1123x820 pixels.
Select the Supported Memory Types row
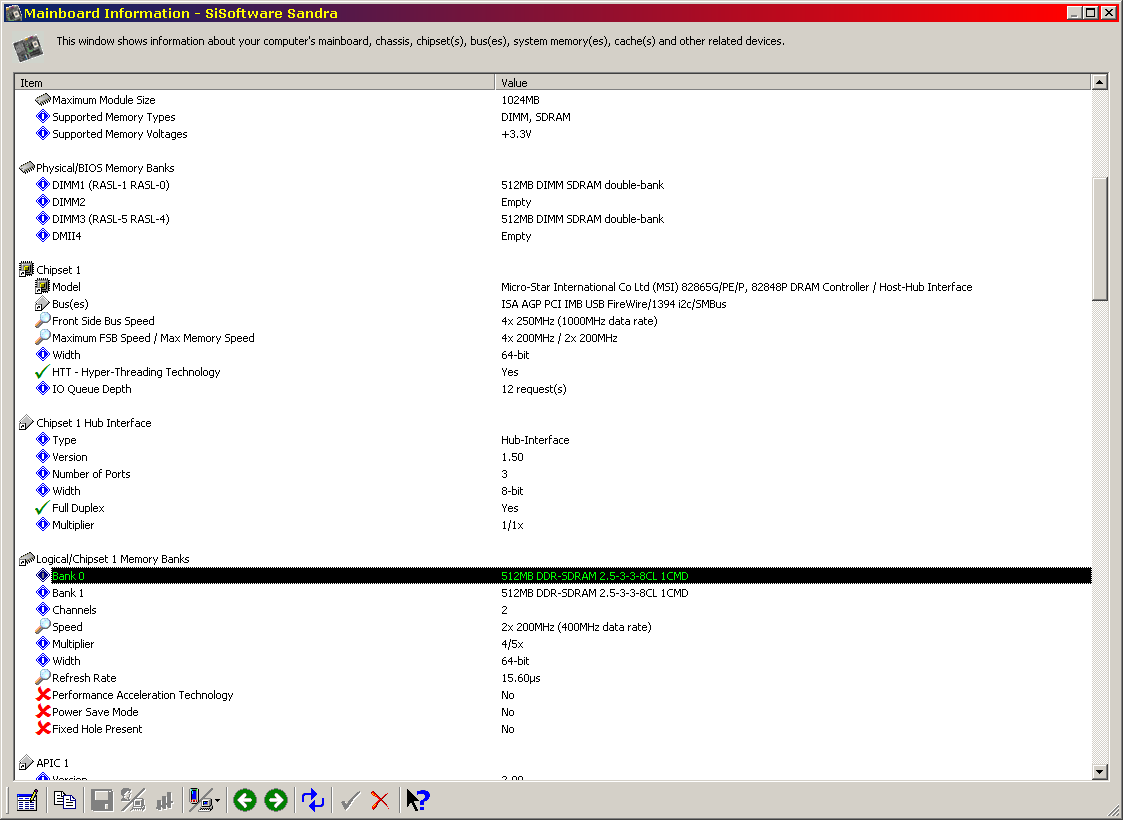tap(554, 117)
